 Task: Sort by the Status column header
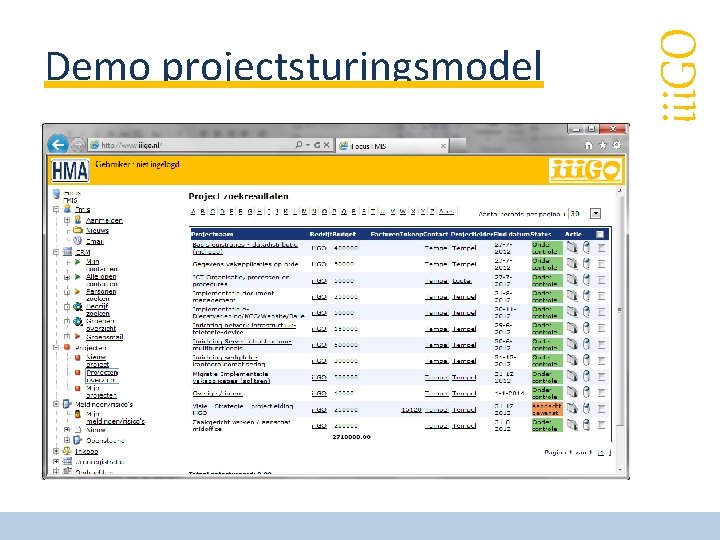[541, 234]
